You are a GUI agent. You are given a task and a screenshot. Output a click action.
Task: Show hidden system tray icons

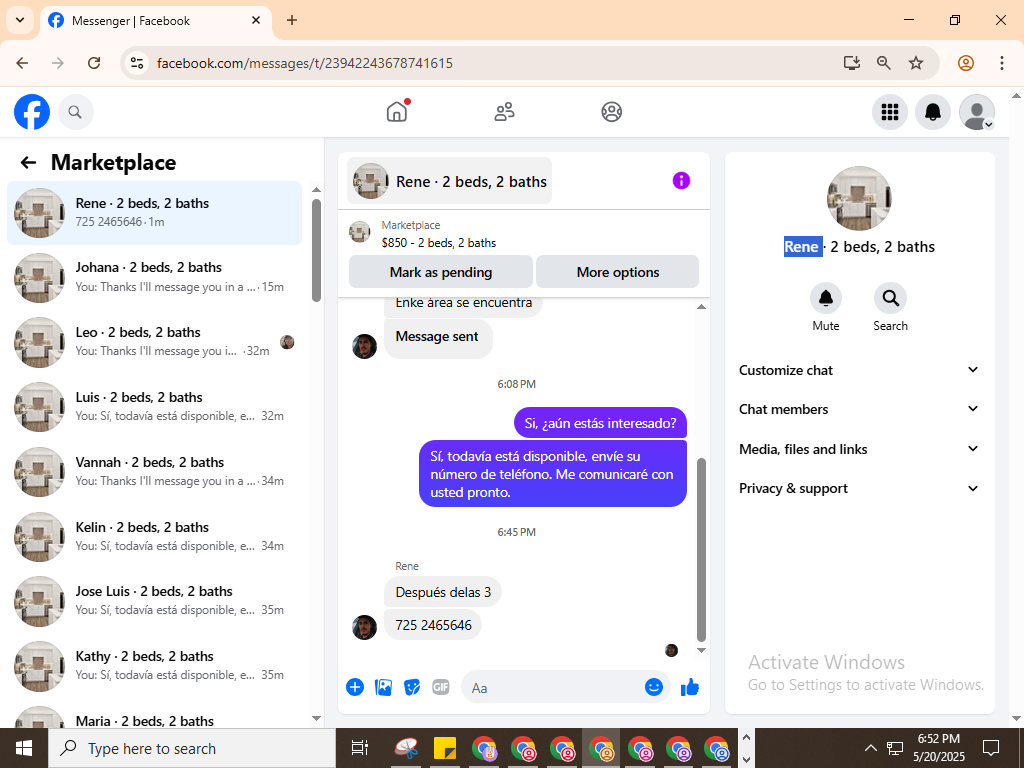870,748
